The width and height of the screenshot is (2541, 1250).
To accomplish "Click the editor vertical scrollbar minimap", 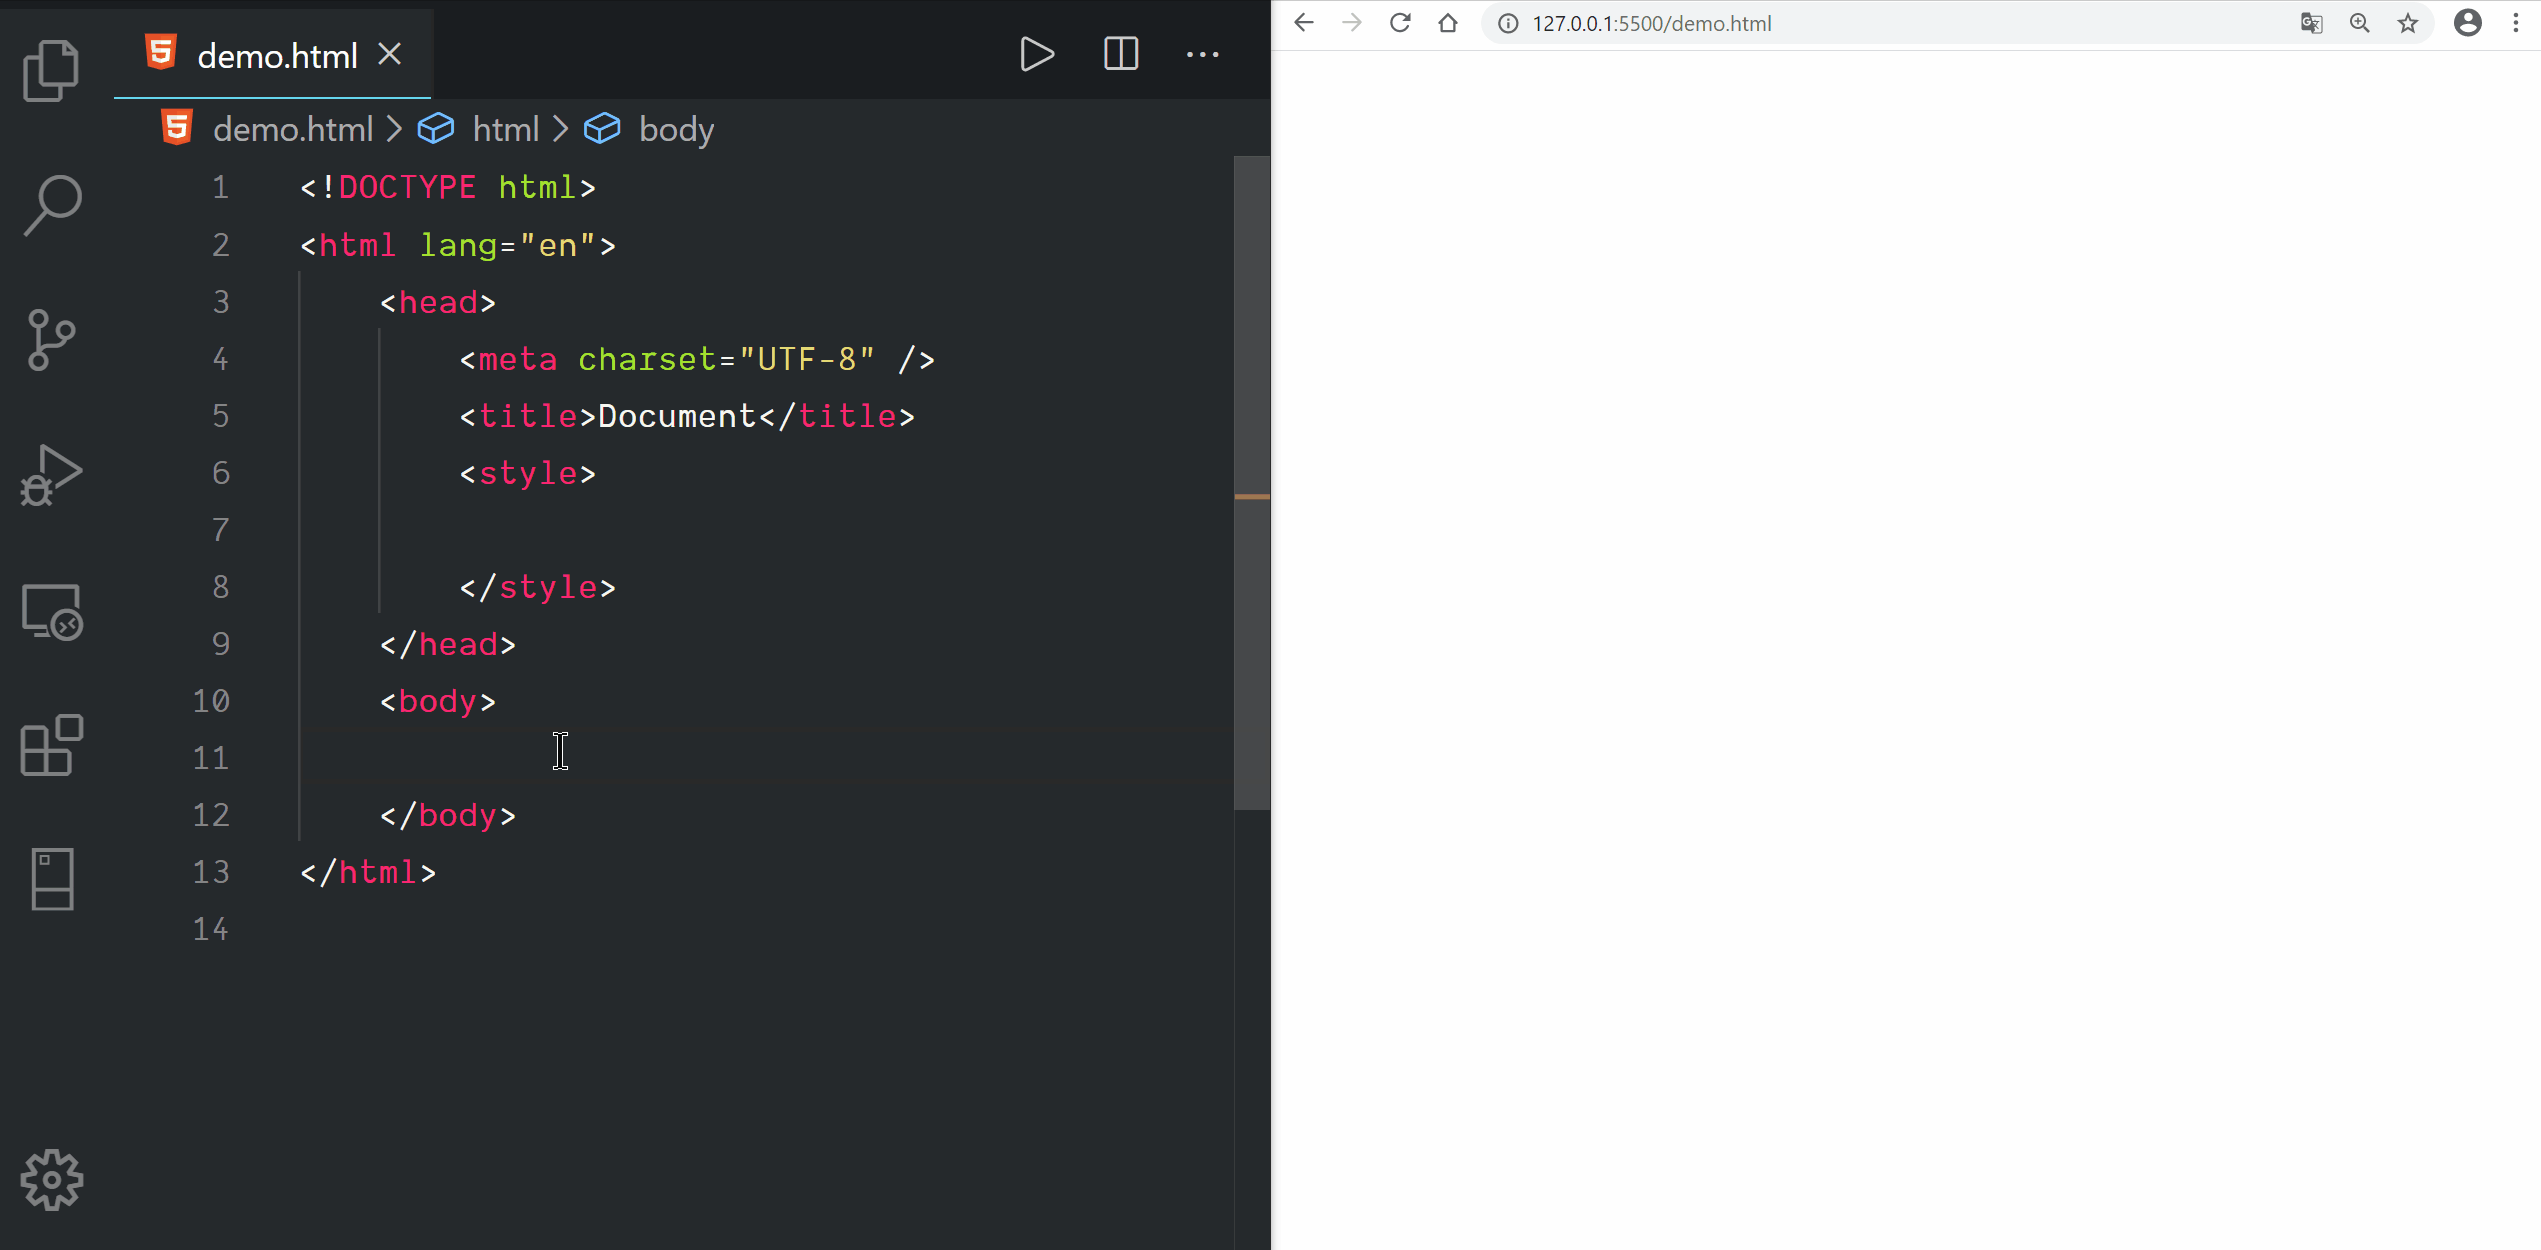I will (x=1251, y=482).
